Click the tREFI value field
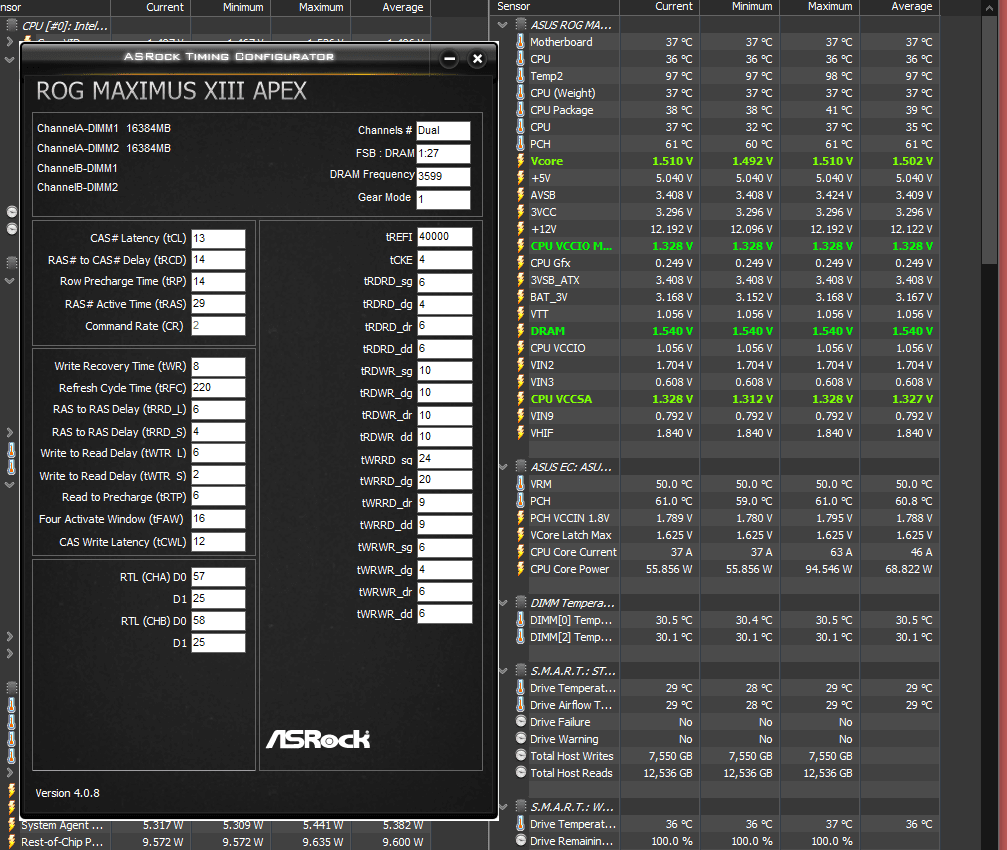This screenshot has height=850, width=1007. point(444,237)
